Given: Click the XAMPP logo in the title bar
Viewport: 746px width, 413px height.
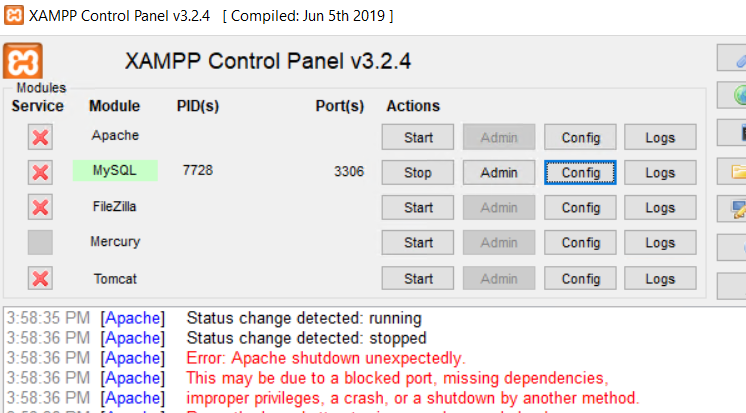Looking at the screenshot, I should coord(12,16).
